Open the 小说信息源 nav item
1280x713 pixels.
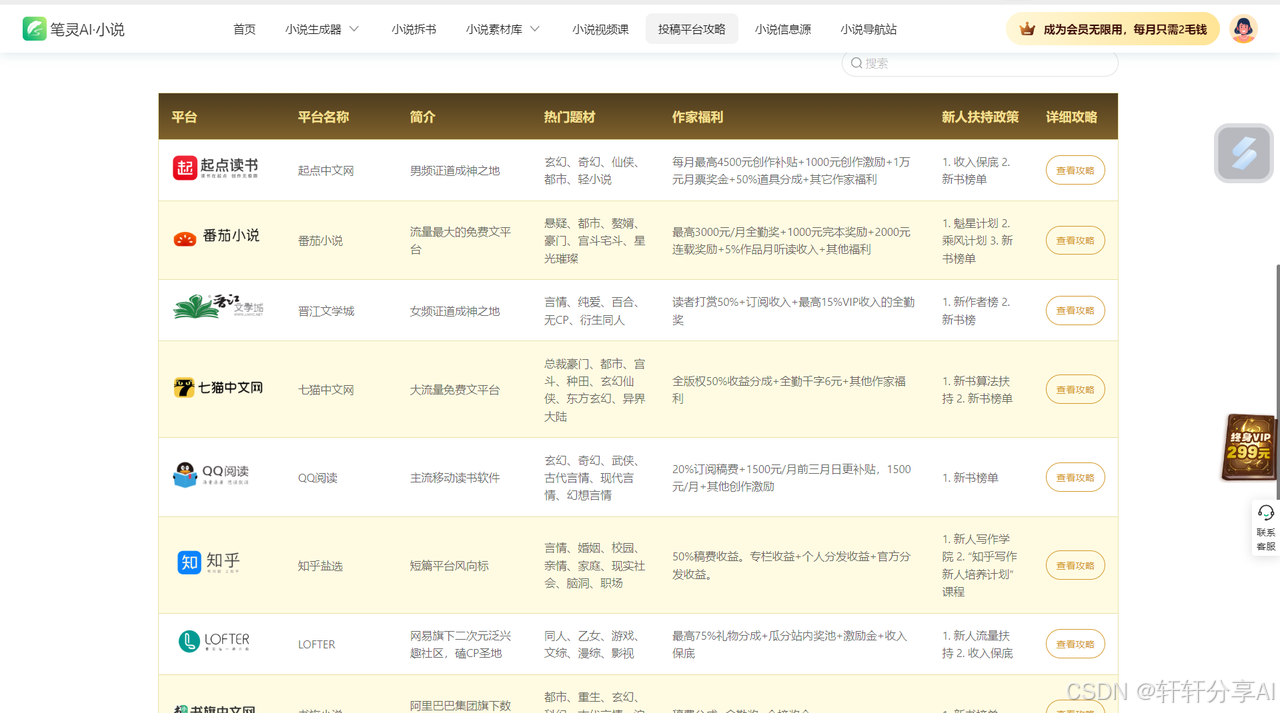(x=783, y=29)
